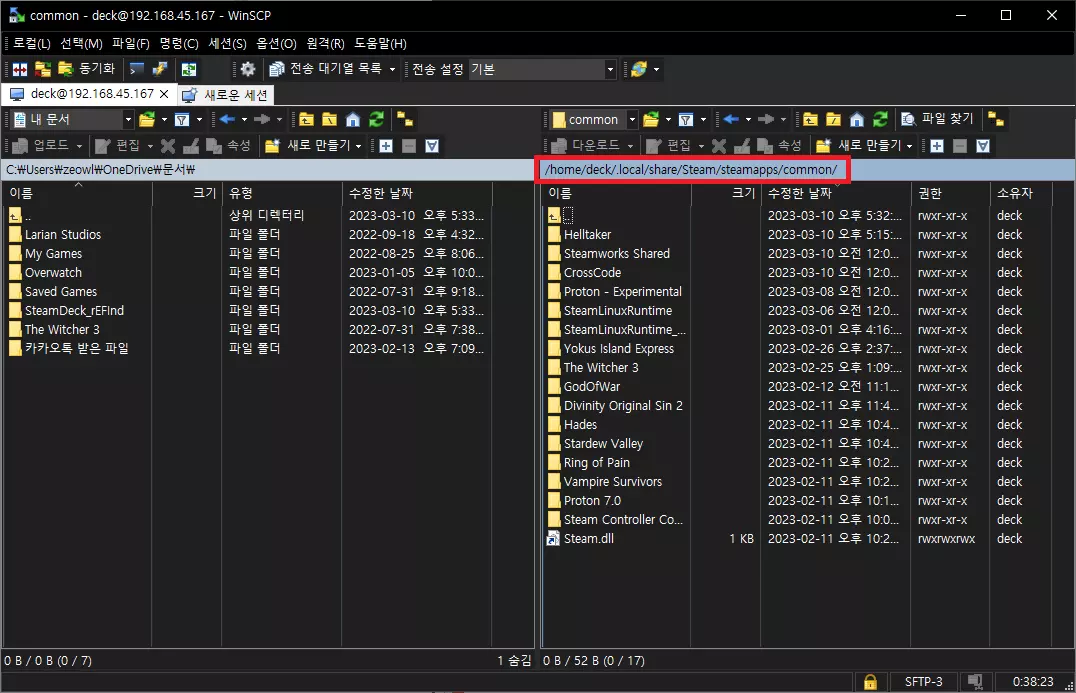Click local select files plus icon
Viewport: 1076px width, 693px height.
tap(386, 145)
